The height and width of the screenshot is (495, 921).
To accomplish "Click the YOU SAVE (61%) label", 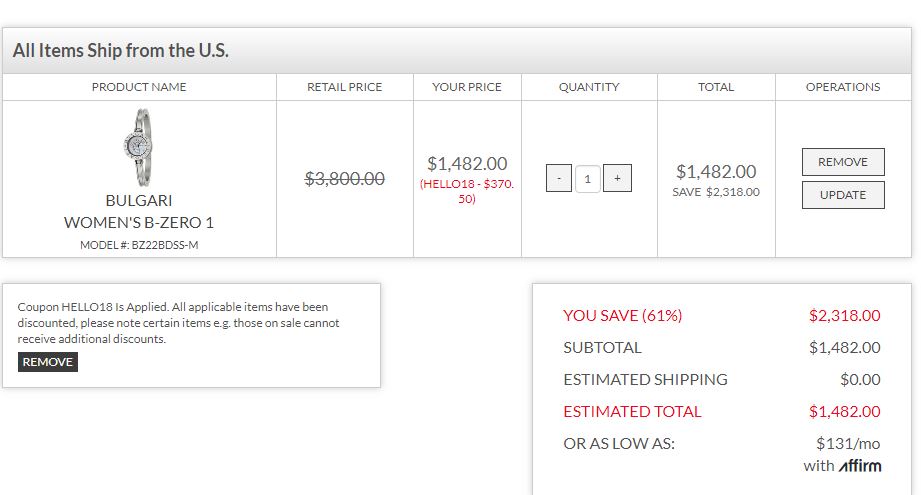I will point(622,315).
